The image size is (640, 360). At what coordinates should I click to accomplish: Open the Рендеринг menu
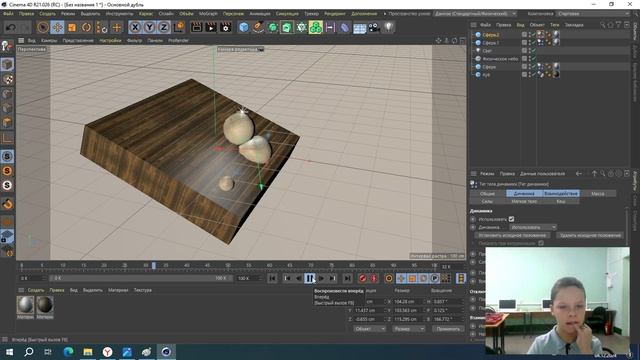click(335, 13)
